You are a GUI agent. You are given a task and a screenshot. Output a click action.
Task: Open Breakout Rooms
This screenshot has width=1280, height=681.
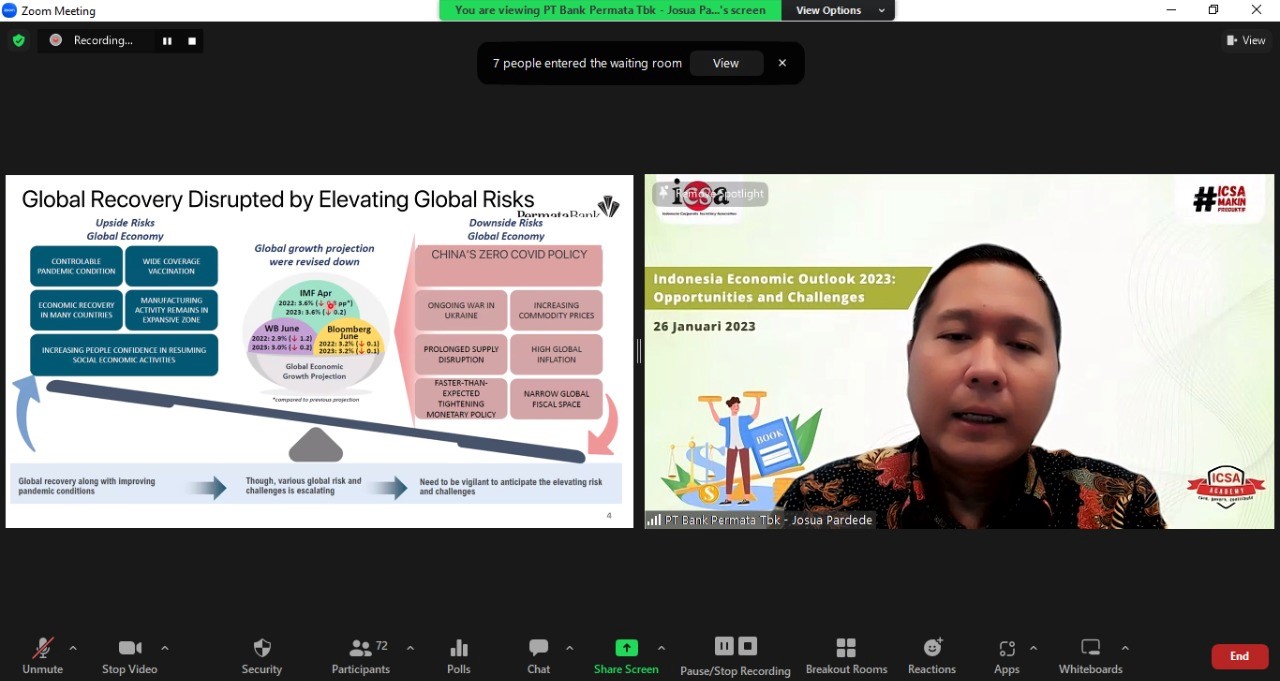(x=846, y=655)
